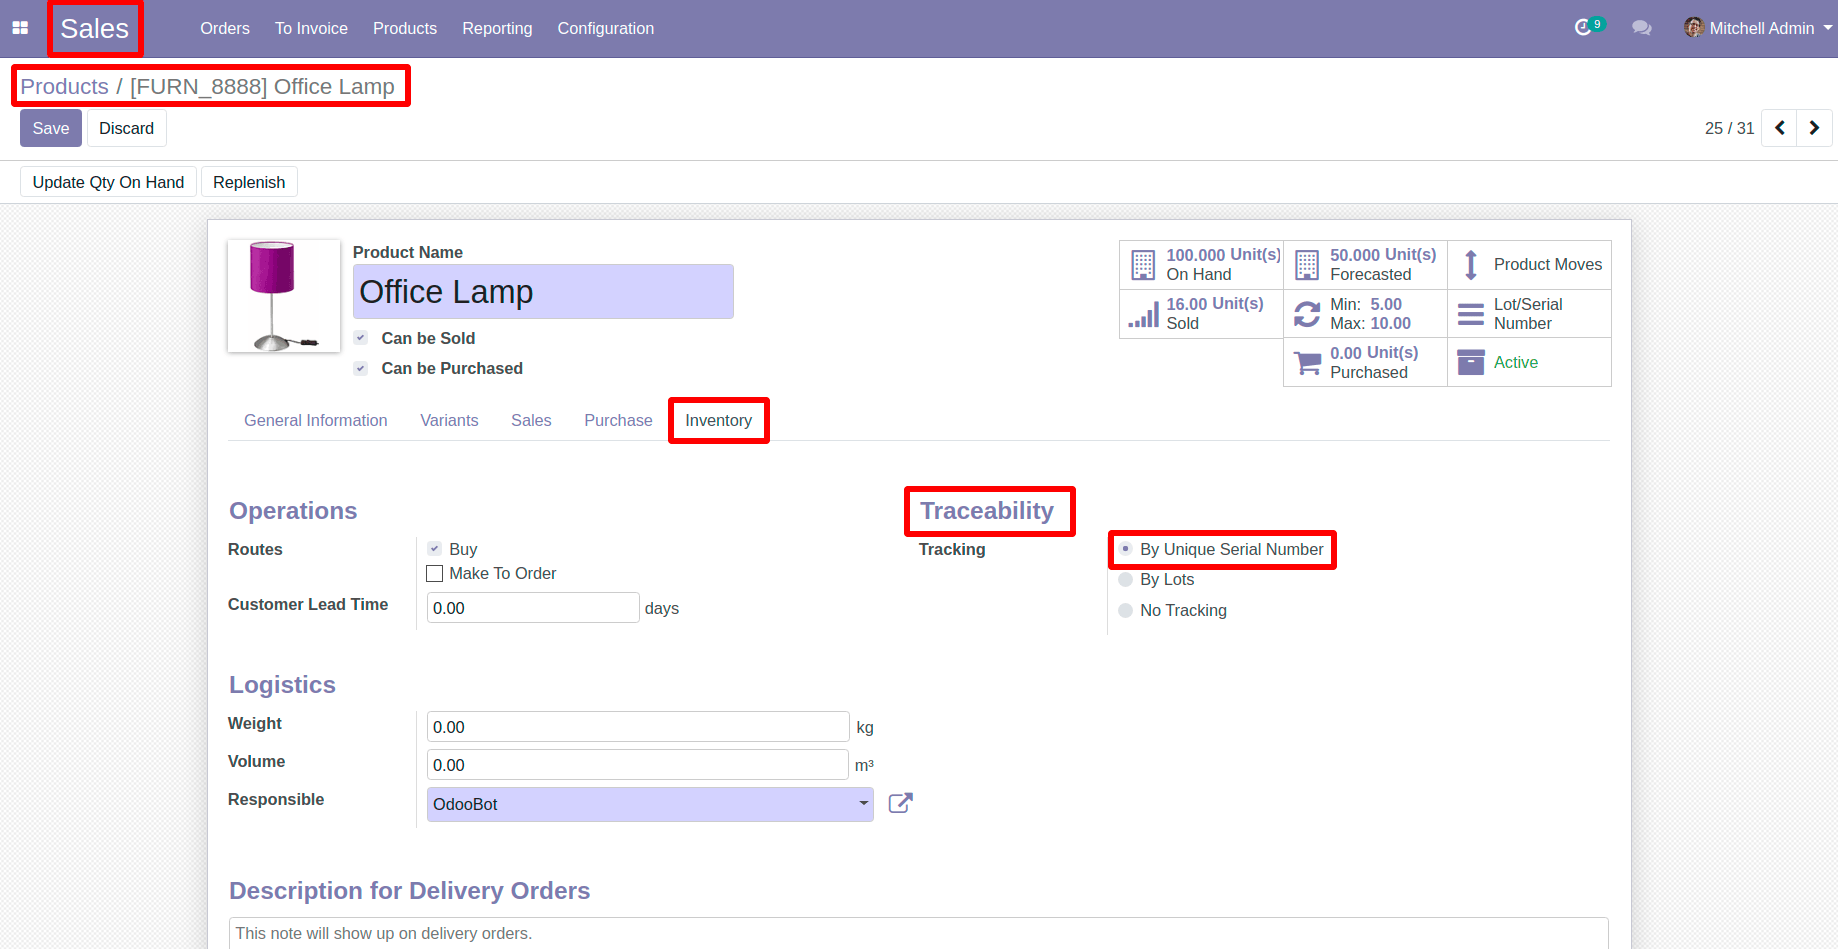
Task: Click the Sold bar chart icon
Action: pyautogui.click(x=1143, y=314)
